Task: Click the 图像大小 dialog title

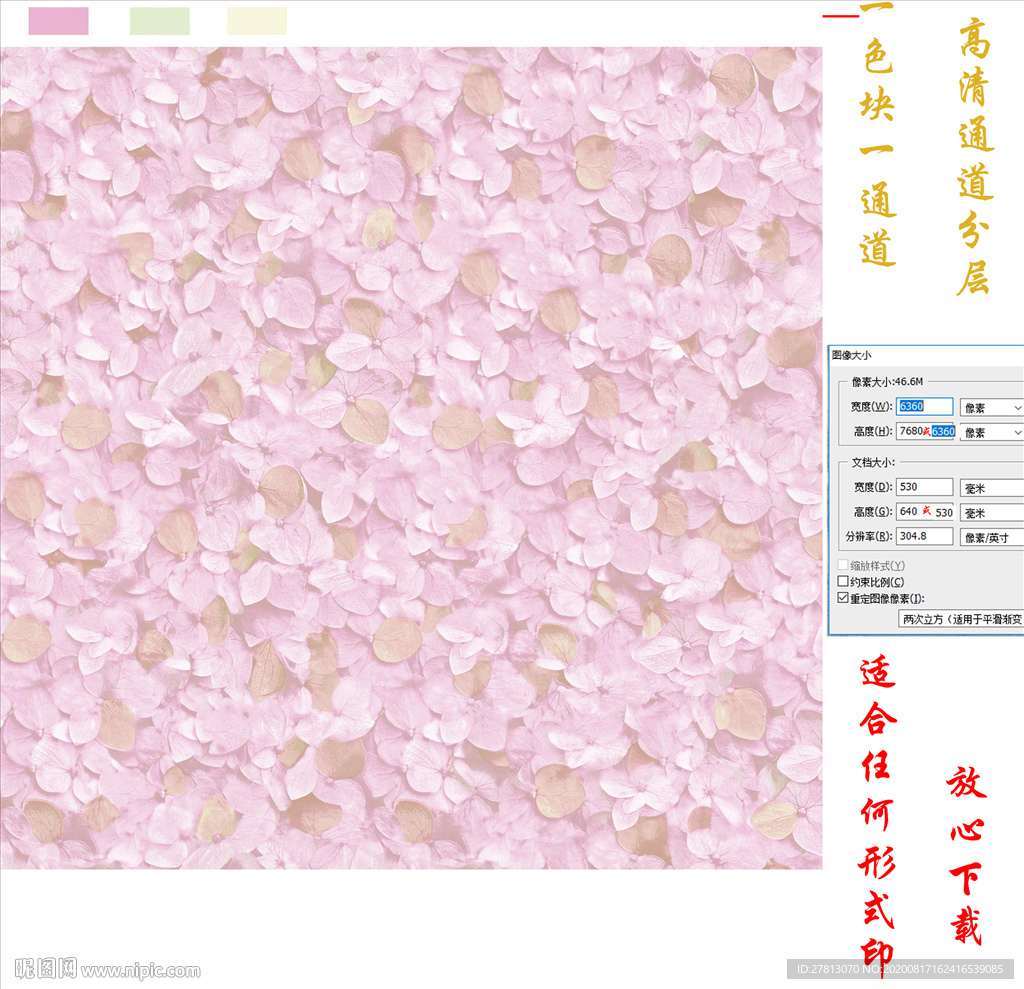Action: 852,354
